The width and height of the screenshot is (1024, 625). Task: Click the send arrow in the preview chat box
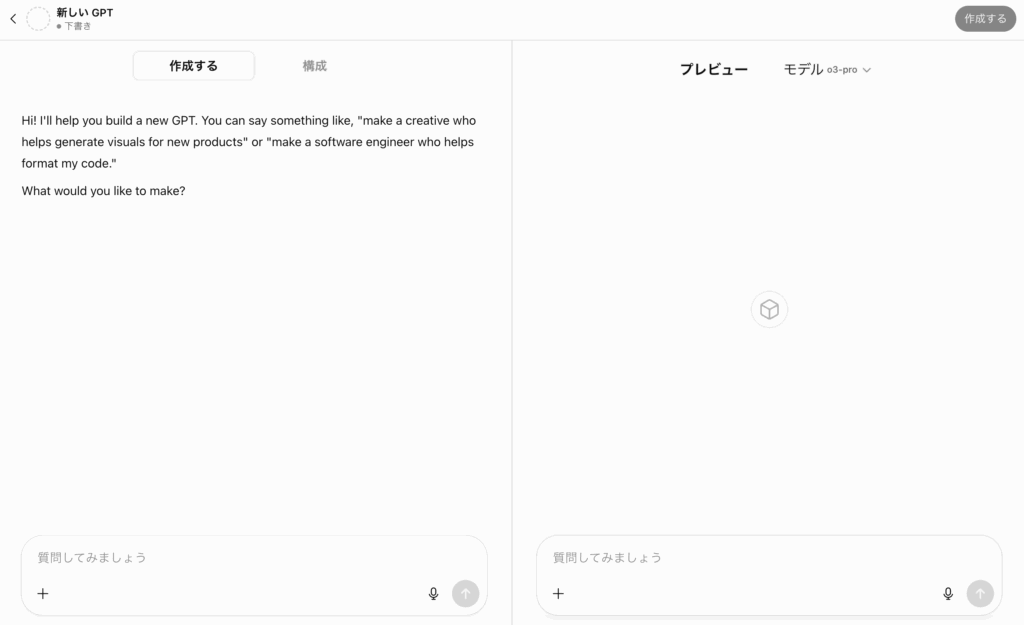(x=980, y=594)
